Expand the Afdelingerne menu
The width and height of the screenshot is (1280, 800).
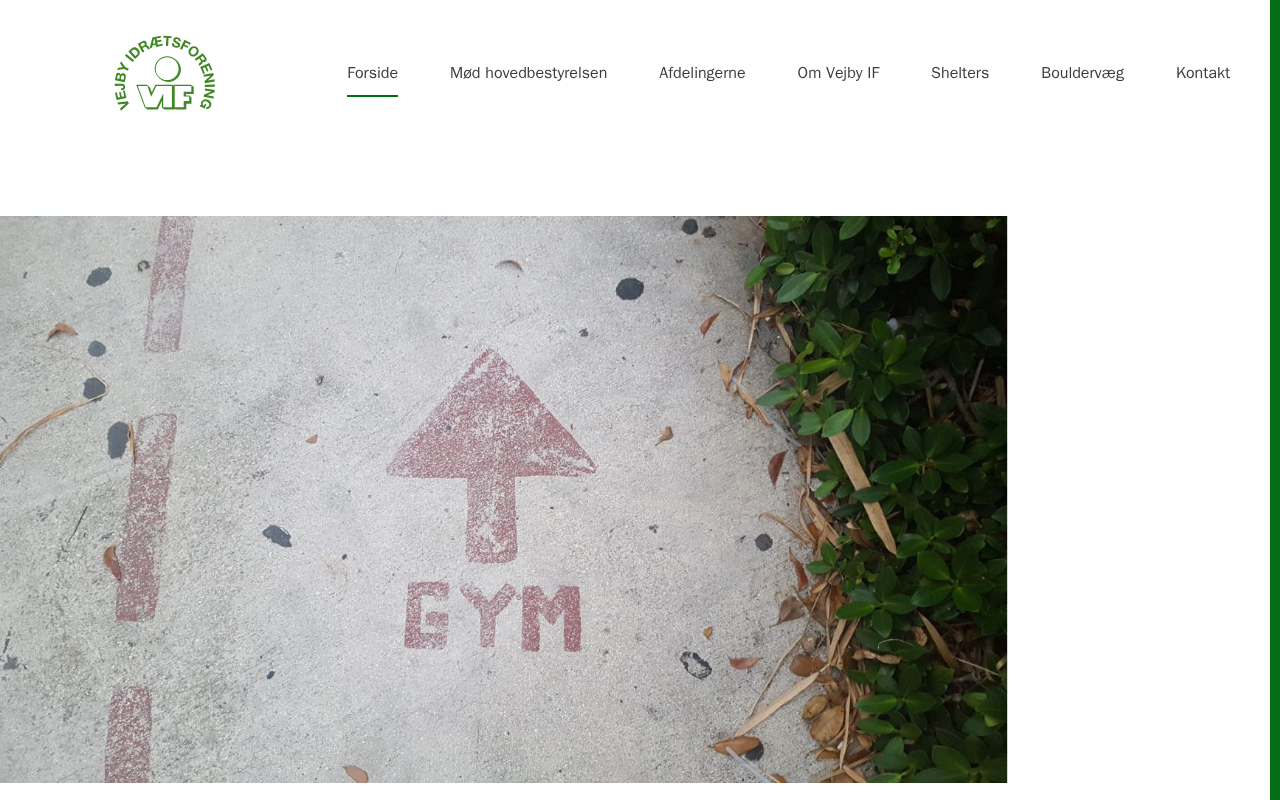702,73
